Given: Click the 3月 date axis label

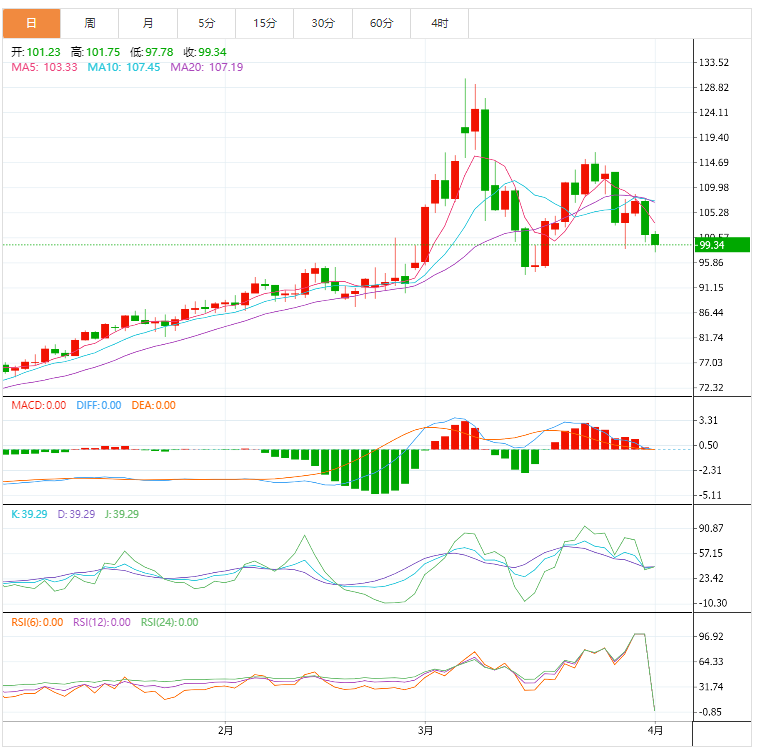Looking at the screenshot, I should [425, 730].
